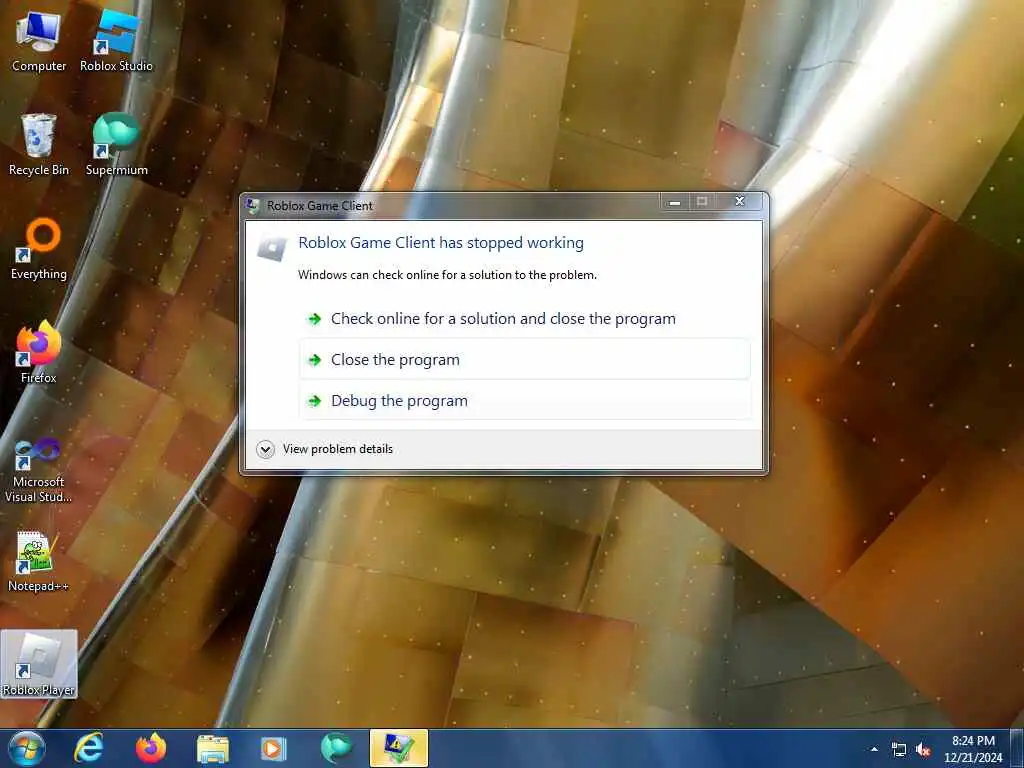Expand View problem details

pos(325,449)
